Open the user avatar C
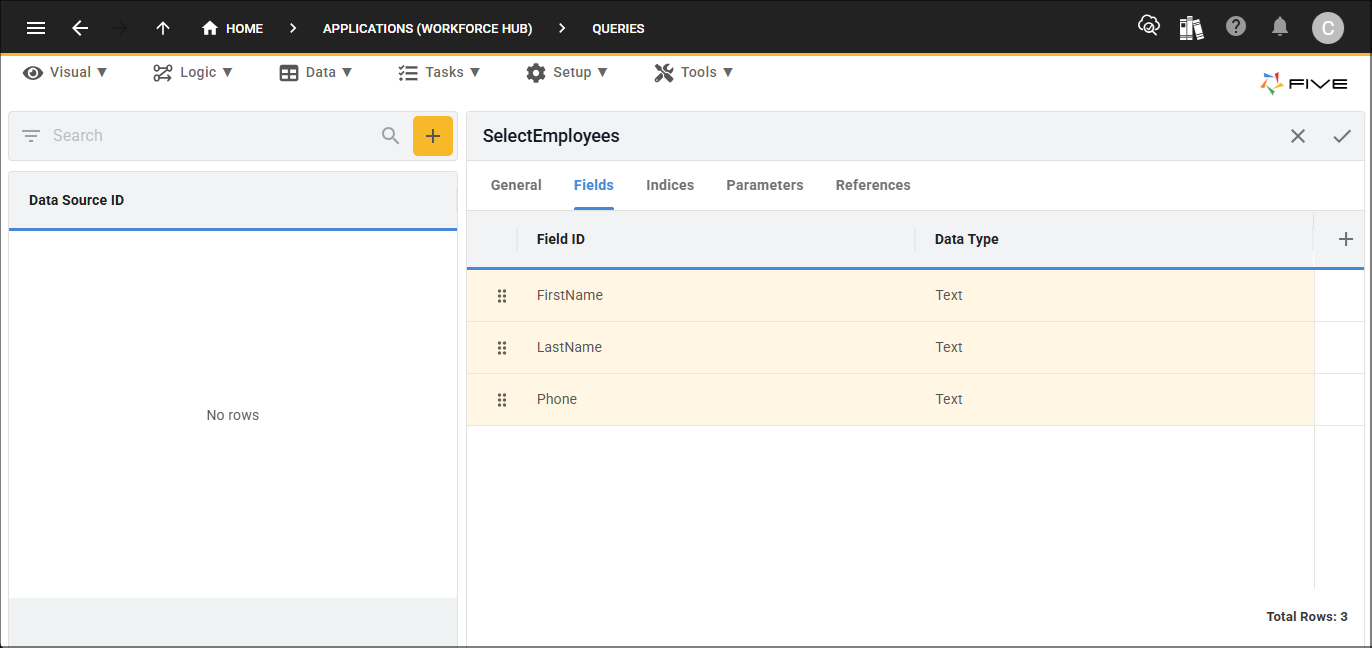 coord(1328,28)
